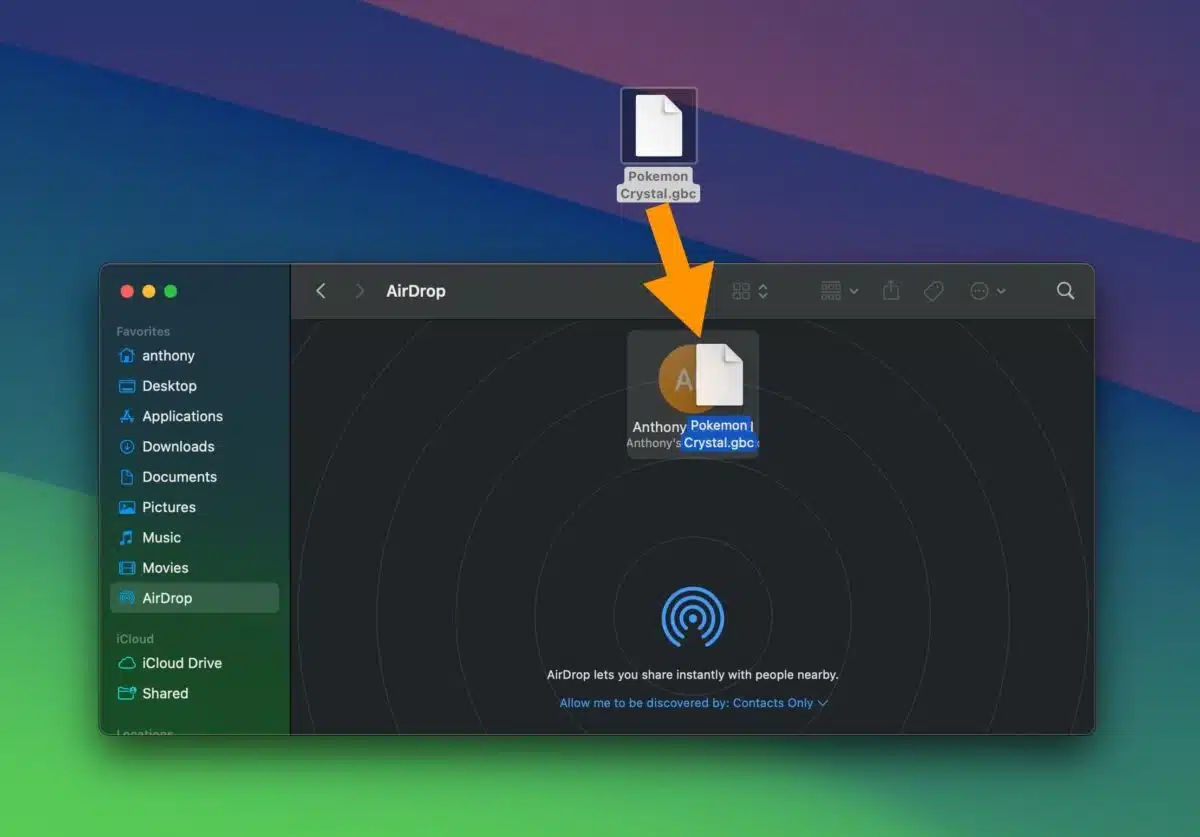
Task: Open 'Allow me to be discovered by' dropdown
Action: 693,703
